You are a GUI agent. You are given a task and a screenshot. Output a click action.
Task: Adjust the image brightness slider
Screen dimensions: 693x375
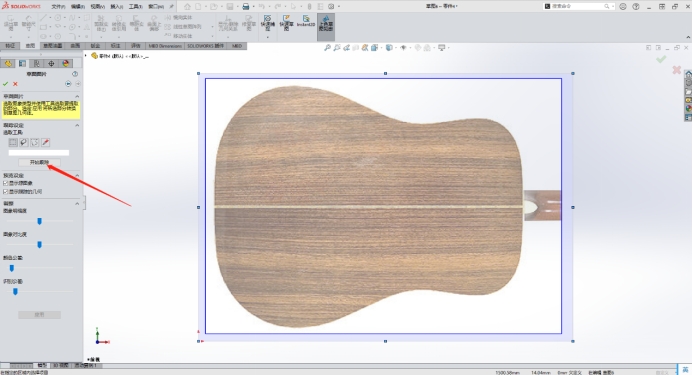point(39,221)
